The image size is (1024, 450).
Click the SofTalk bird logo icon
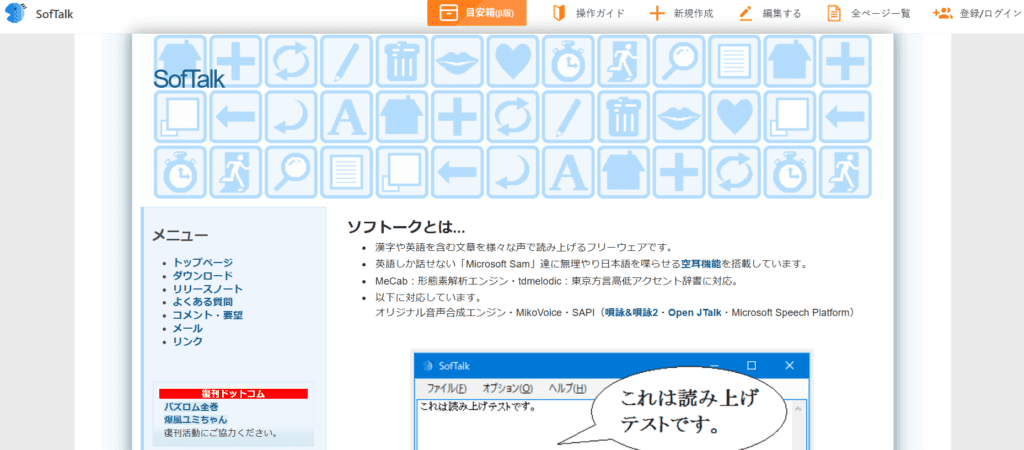17,13
